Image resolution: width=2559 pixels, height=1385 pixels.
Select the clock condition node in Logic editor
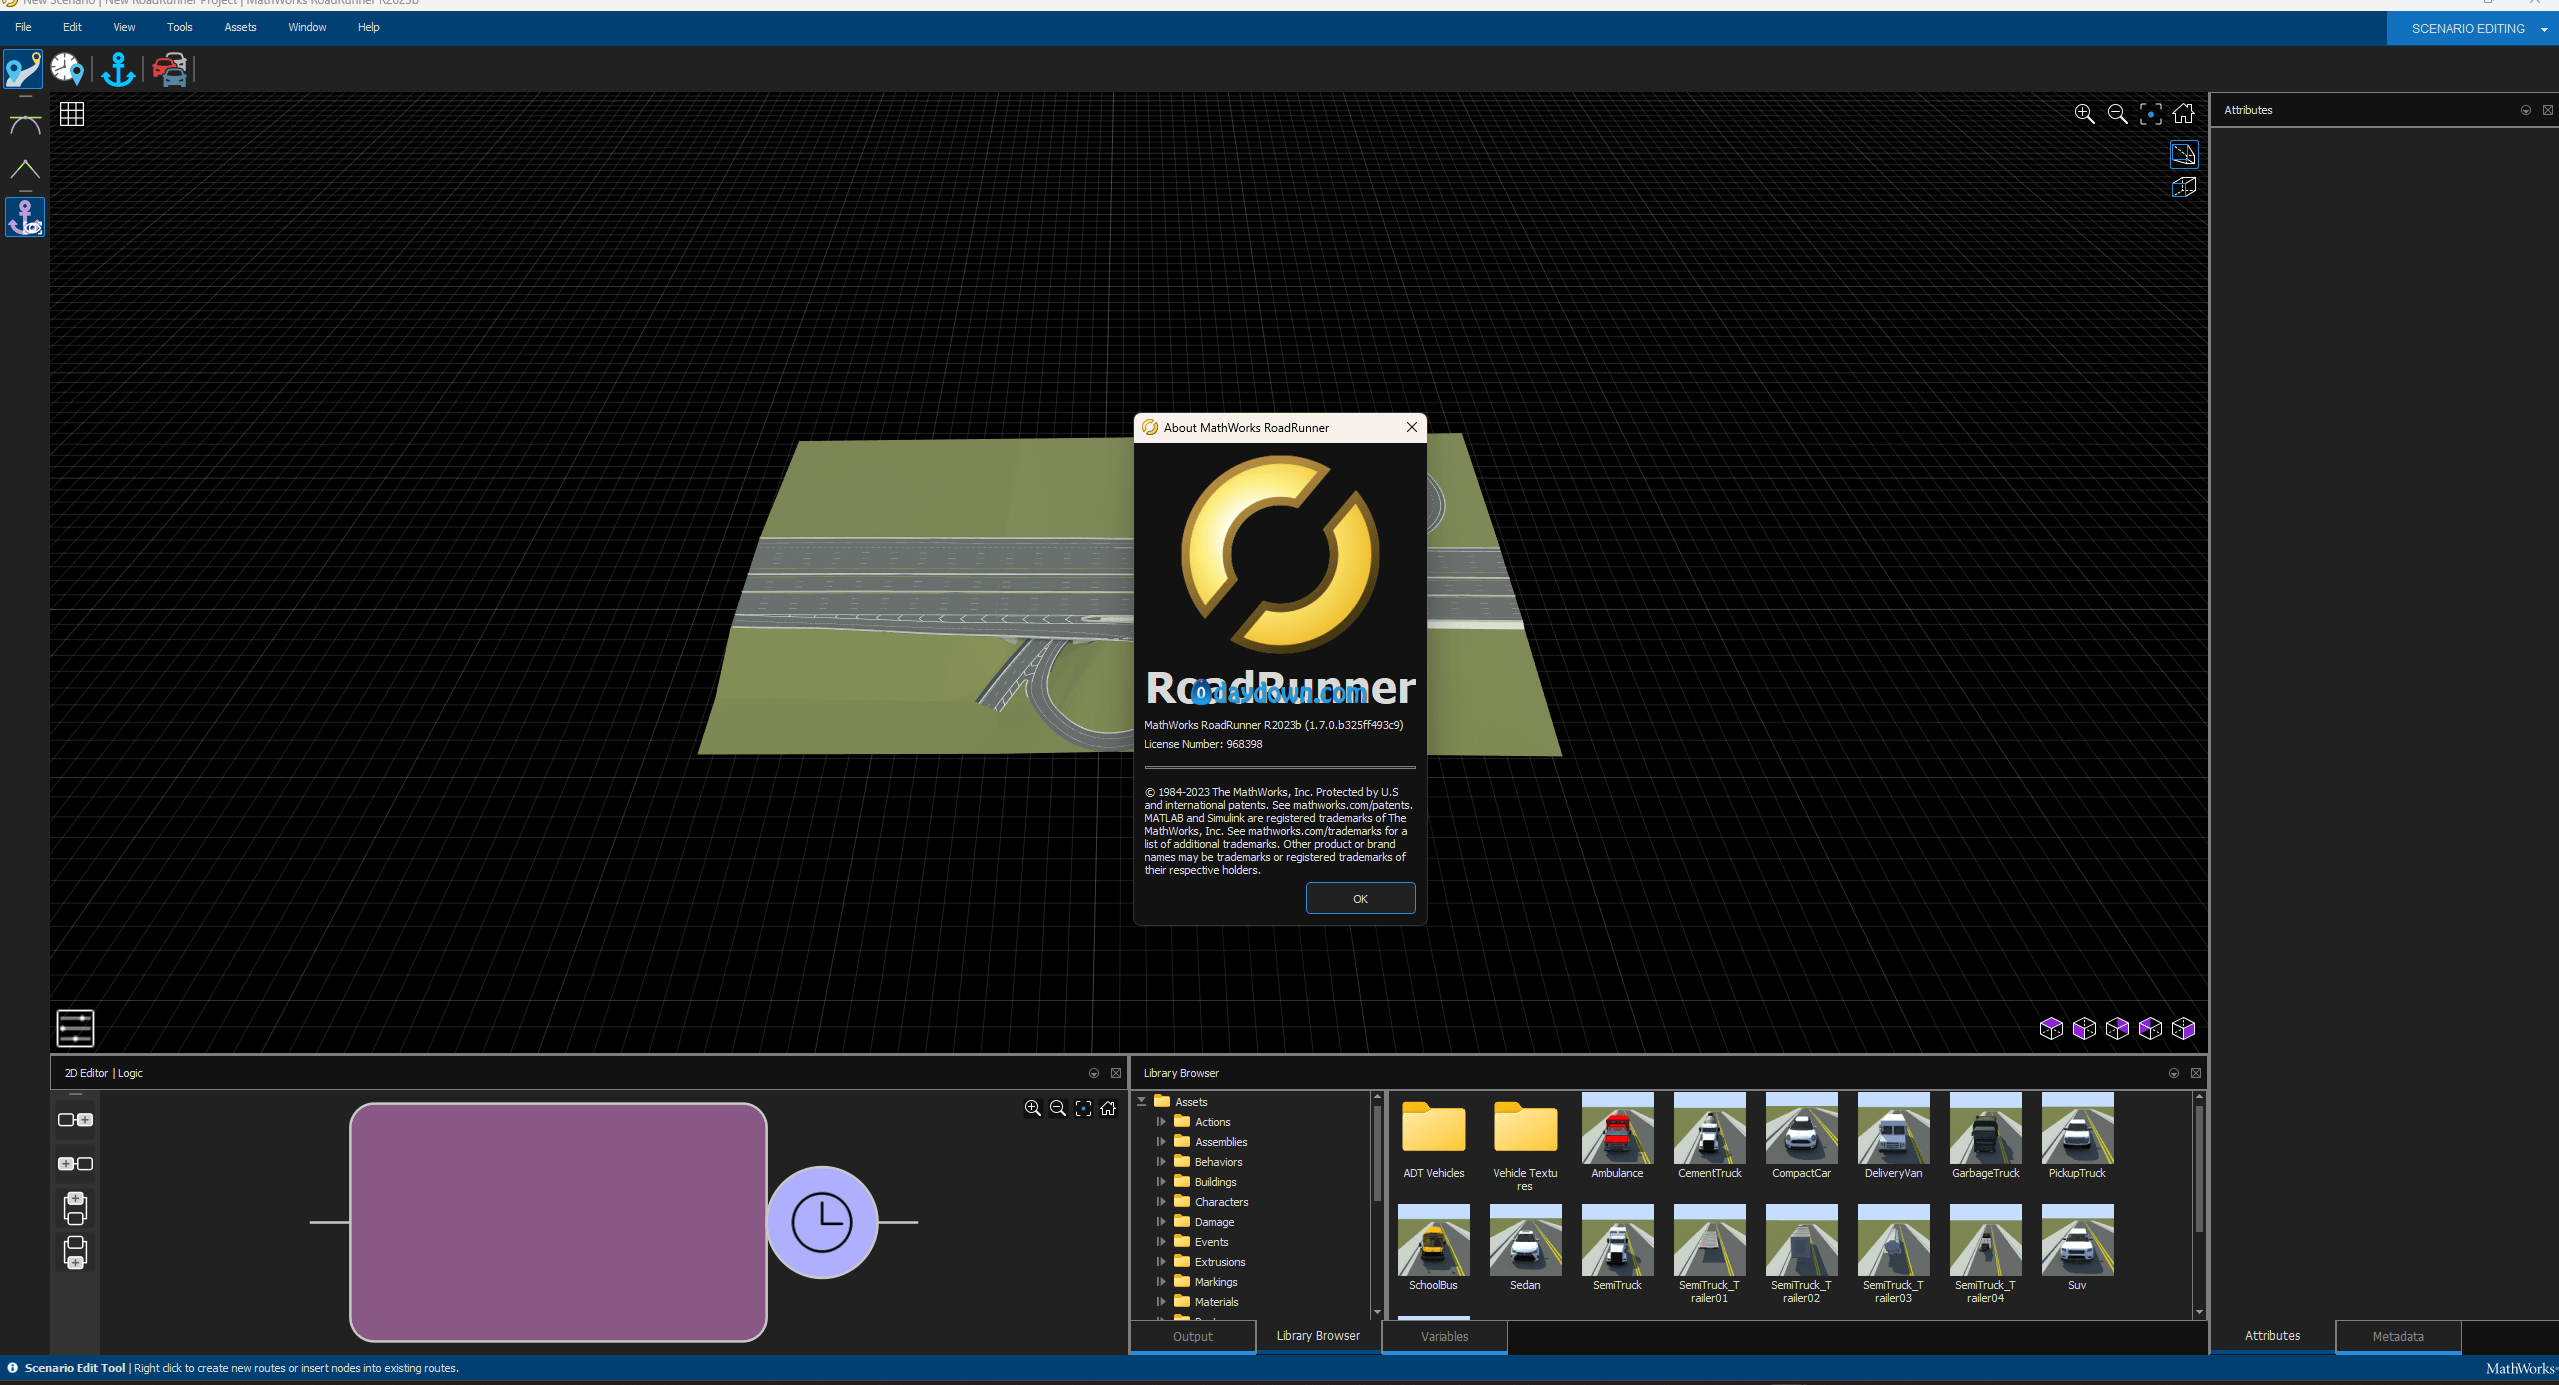822,1222
